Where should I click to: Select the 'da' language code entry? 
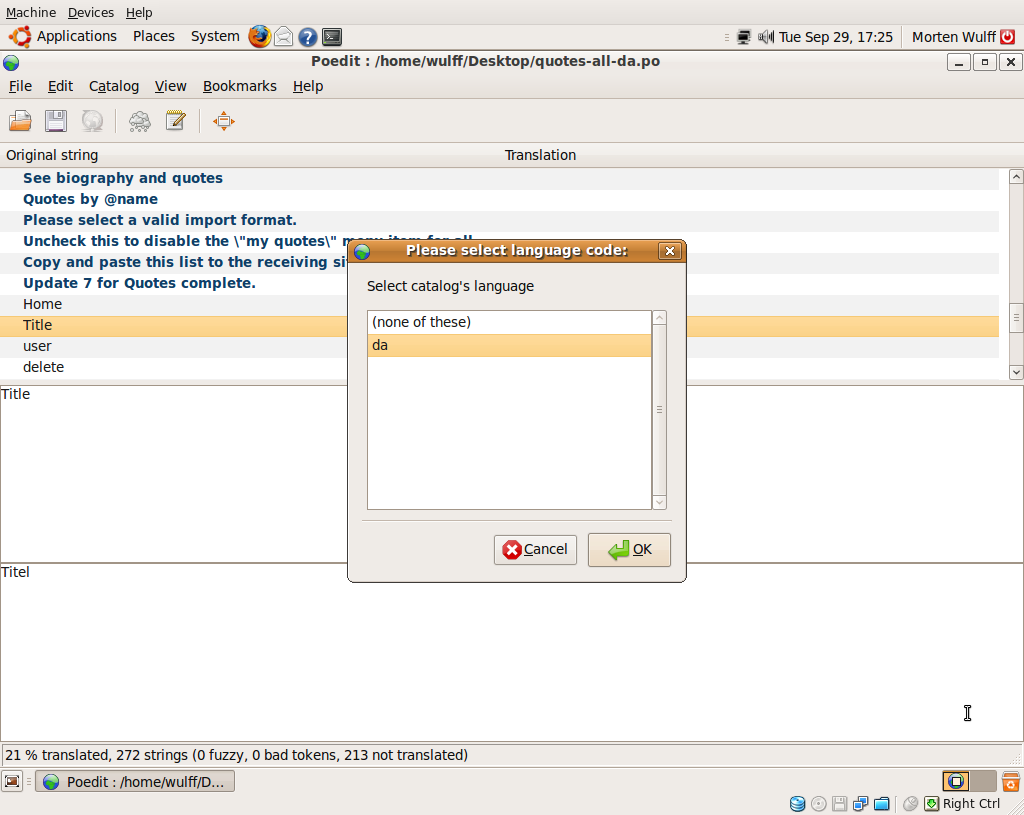coord(509,345)
